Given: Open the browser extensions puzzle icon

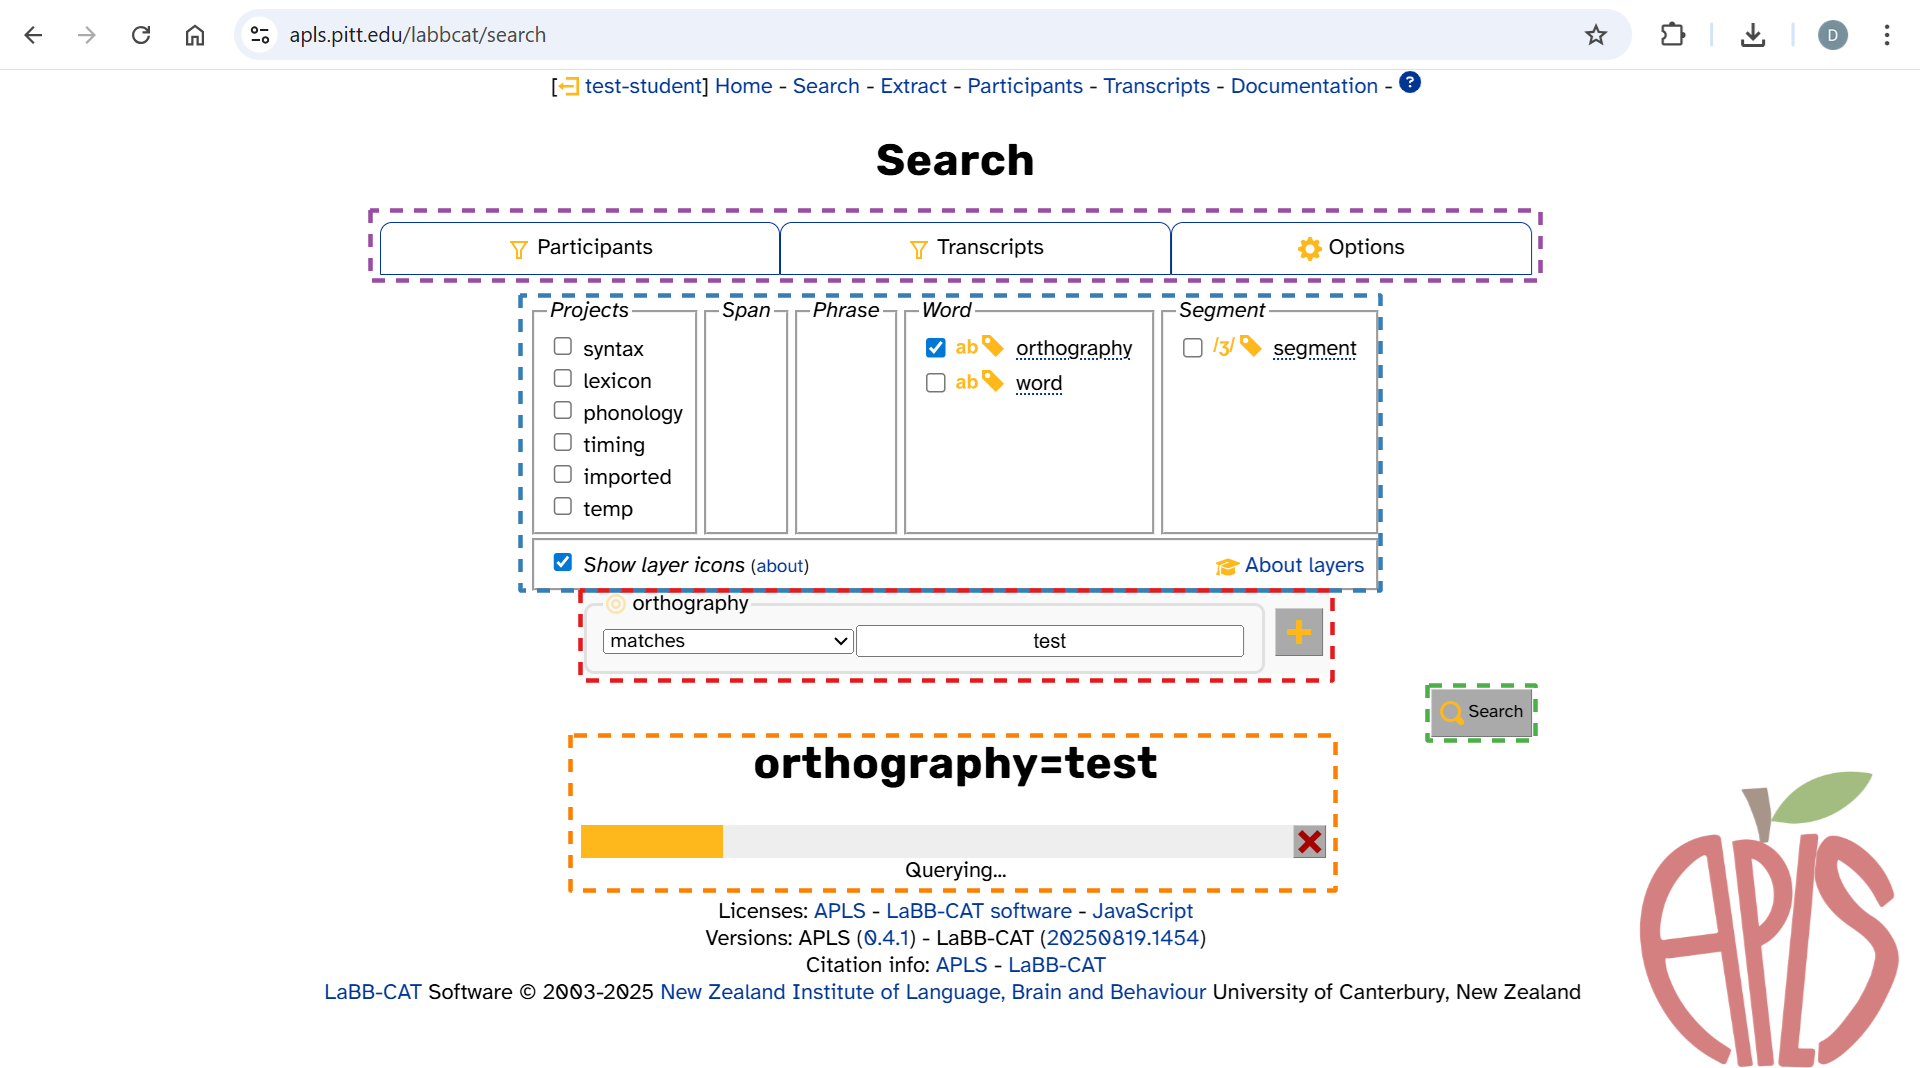Looking at the screenshot, I should pos(1672,35).
